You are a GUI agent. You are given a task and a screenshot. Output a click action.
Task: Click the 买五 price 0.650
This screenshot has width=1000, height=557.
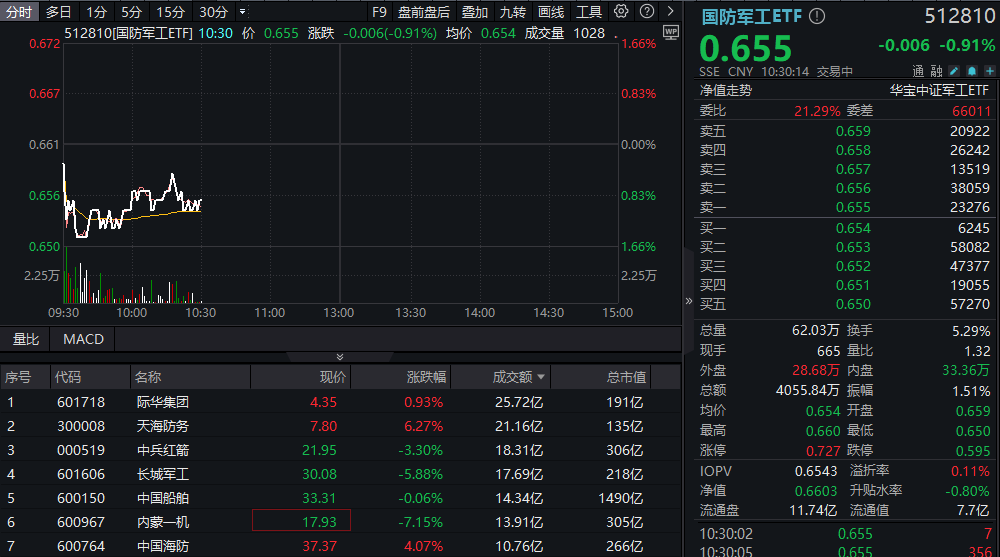coord(853,304)
